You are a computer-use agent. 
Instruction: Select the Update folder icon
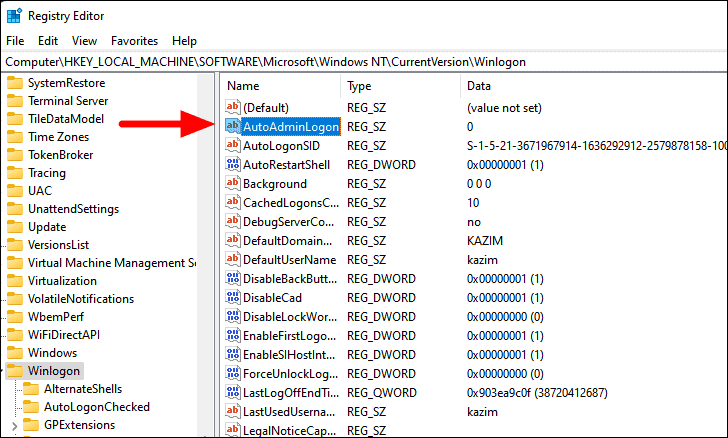[x=15, y=228]
